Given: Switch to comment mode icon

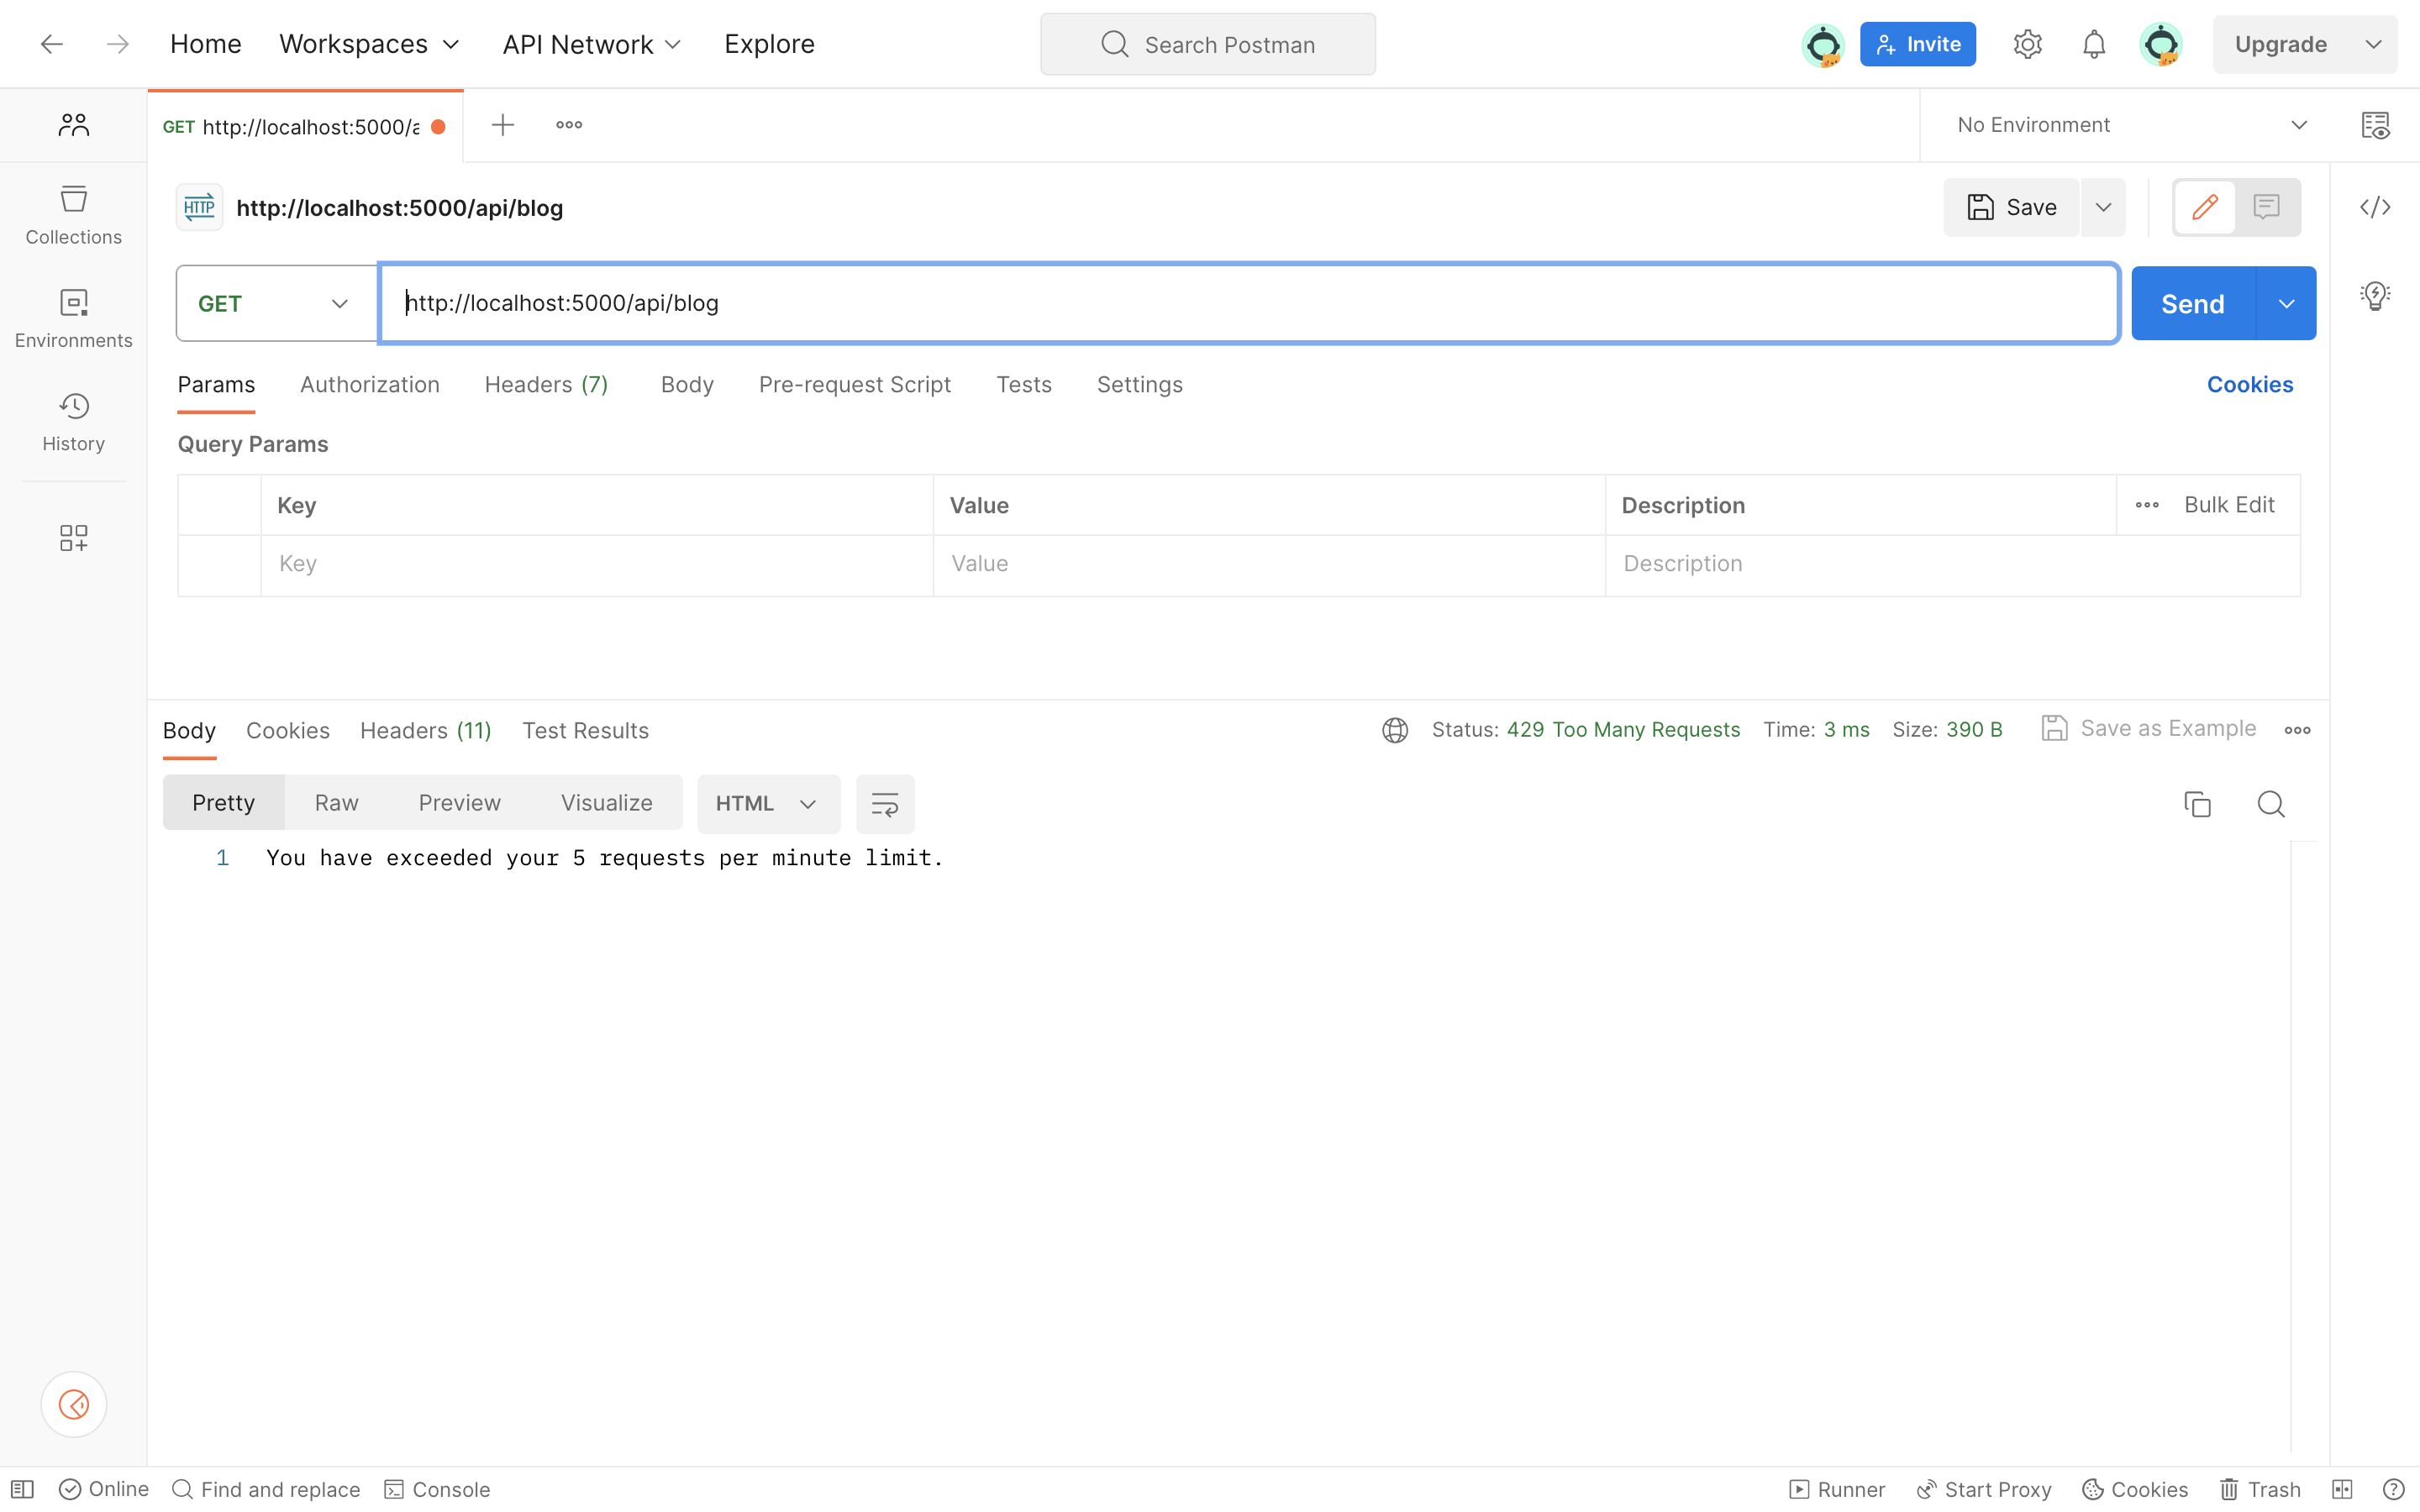Looking at the screenshot, I should coord(2266,207).
